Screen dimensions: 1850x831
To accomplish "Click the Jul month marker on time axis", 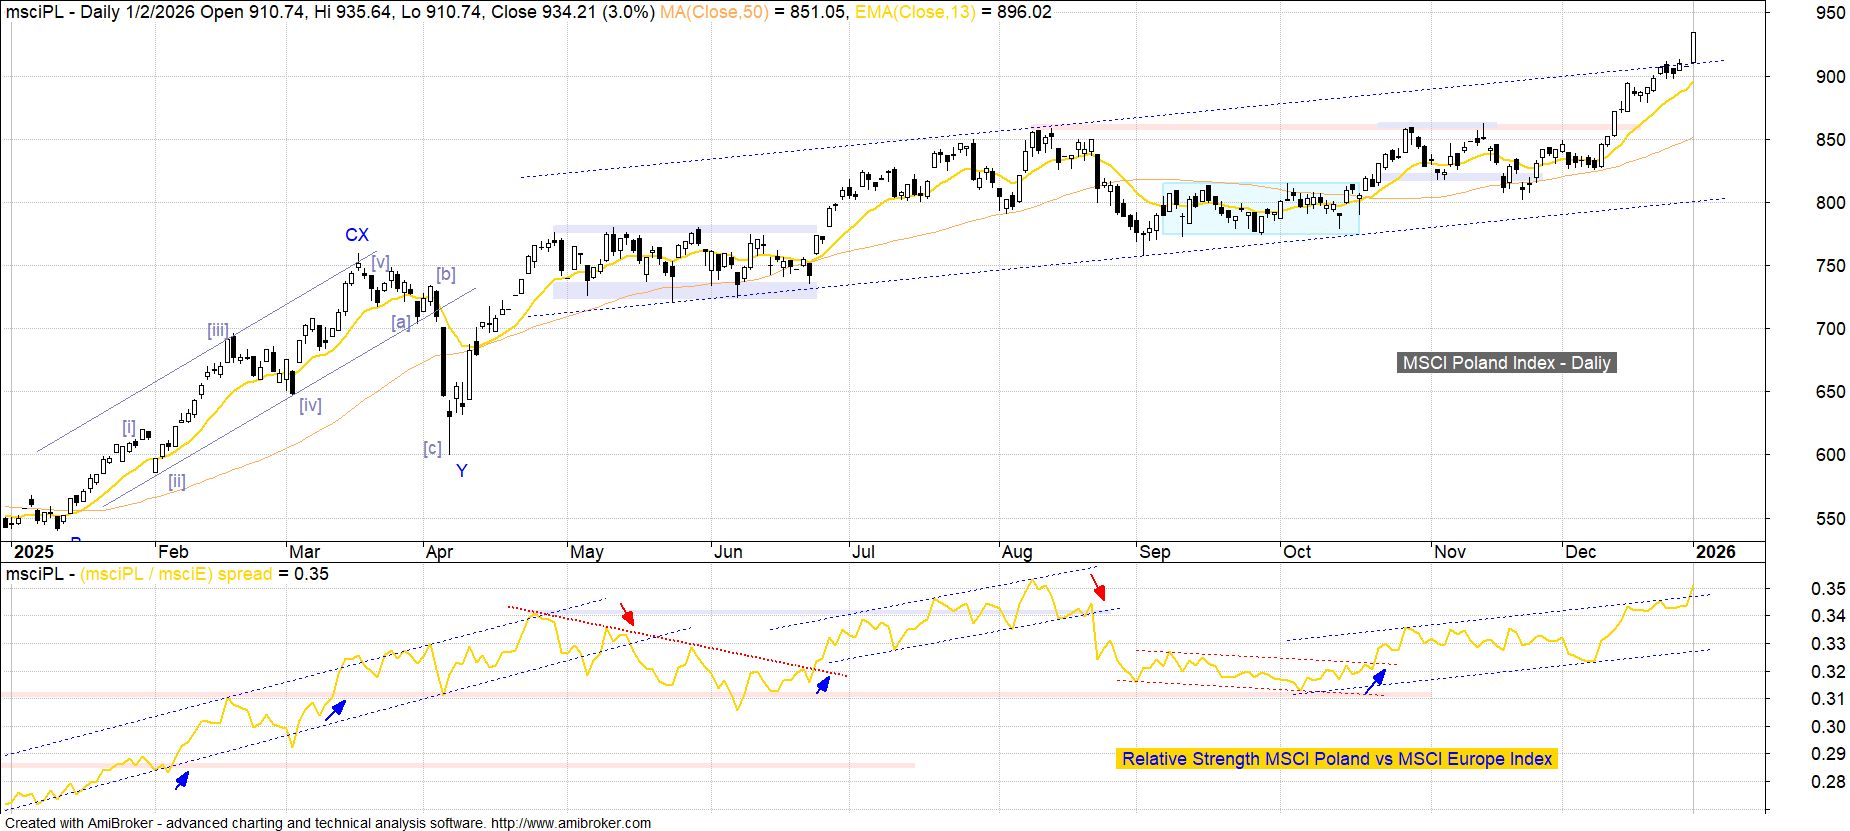I will pos(863,552).
